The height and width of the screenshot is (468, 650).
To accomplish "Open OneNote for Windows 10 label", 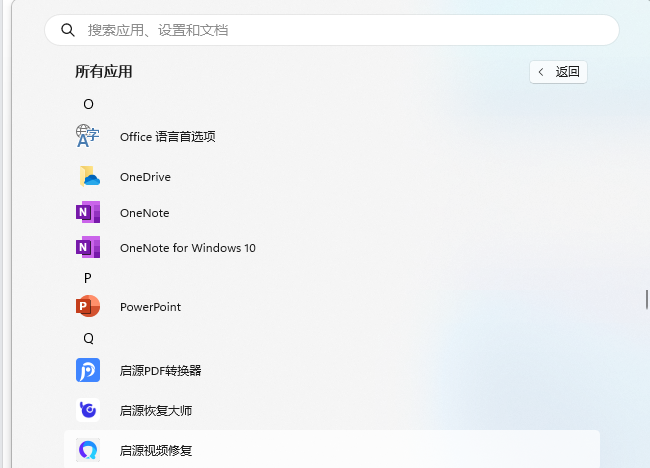I will (x=188, y=248).
